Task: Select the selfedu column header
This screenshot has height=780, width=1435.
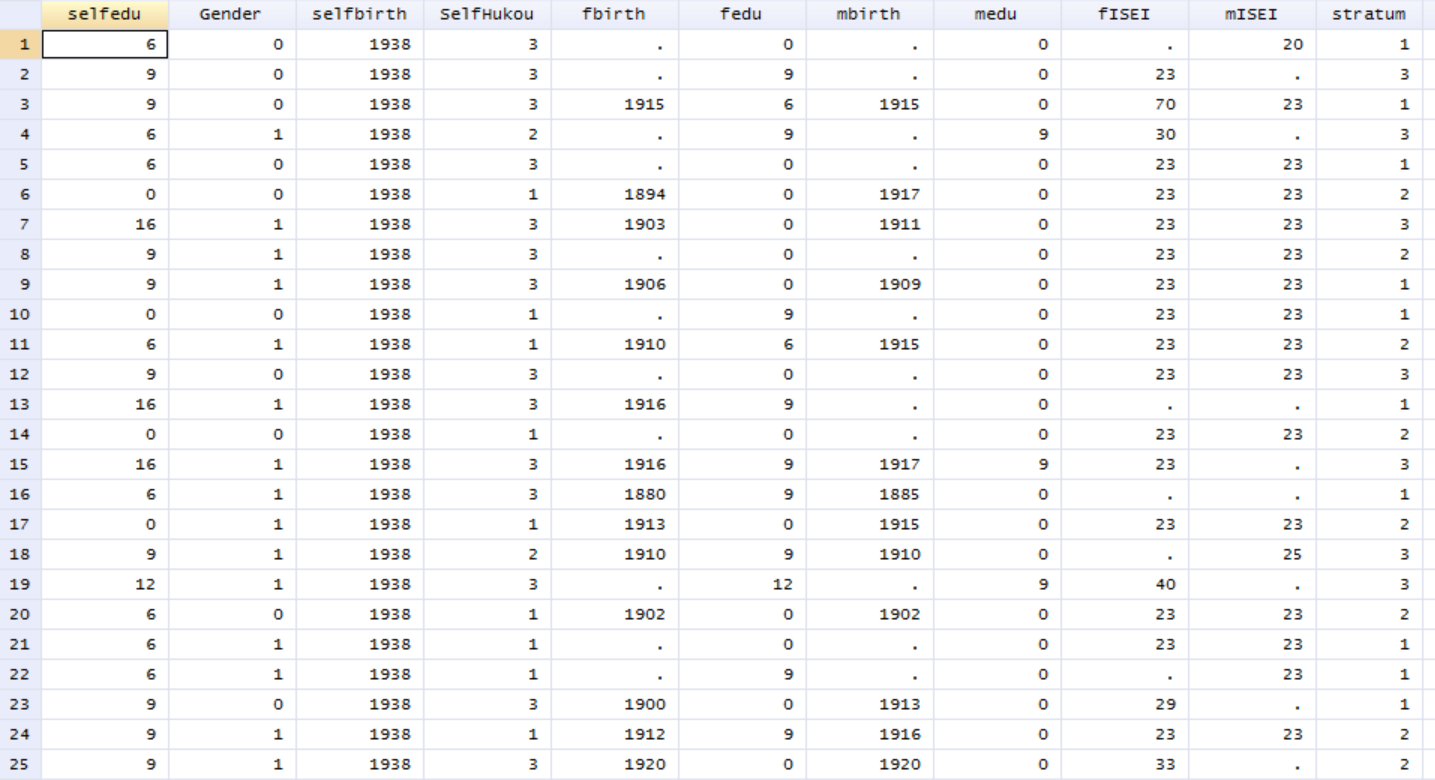Action: pos(105,14)
